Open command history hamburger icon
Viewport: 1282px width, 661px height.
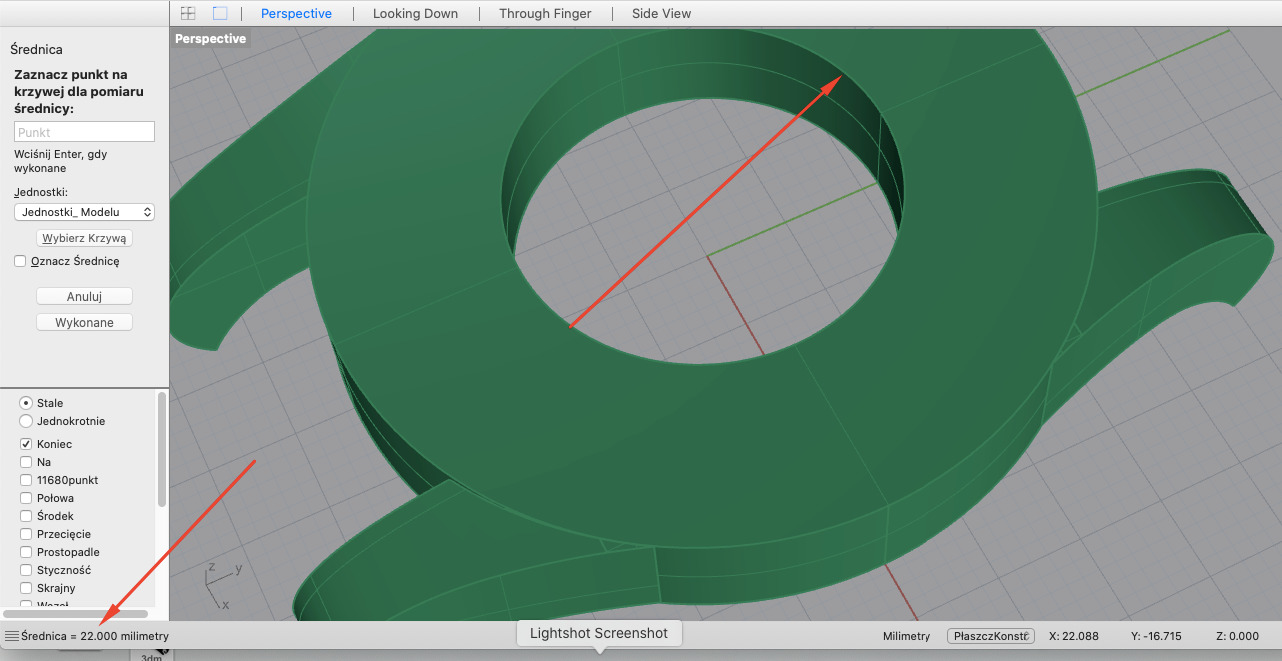pos(11,636)
